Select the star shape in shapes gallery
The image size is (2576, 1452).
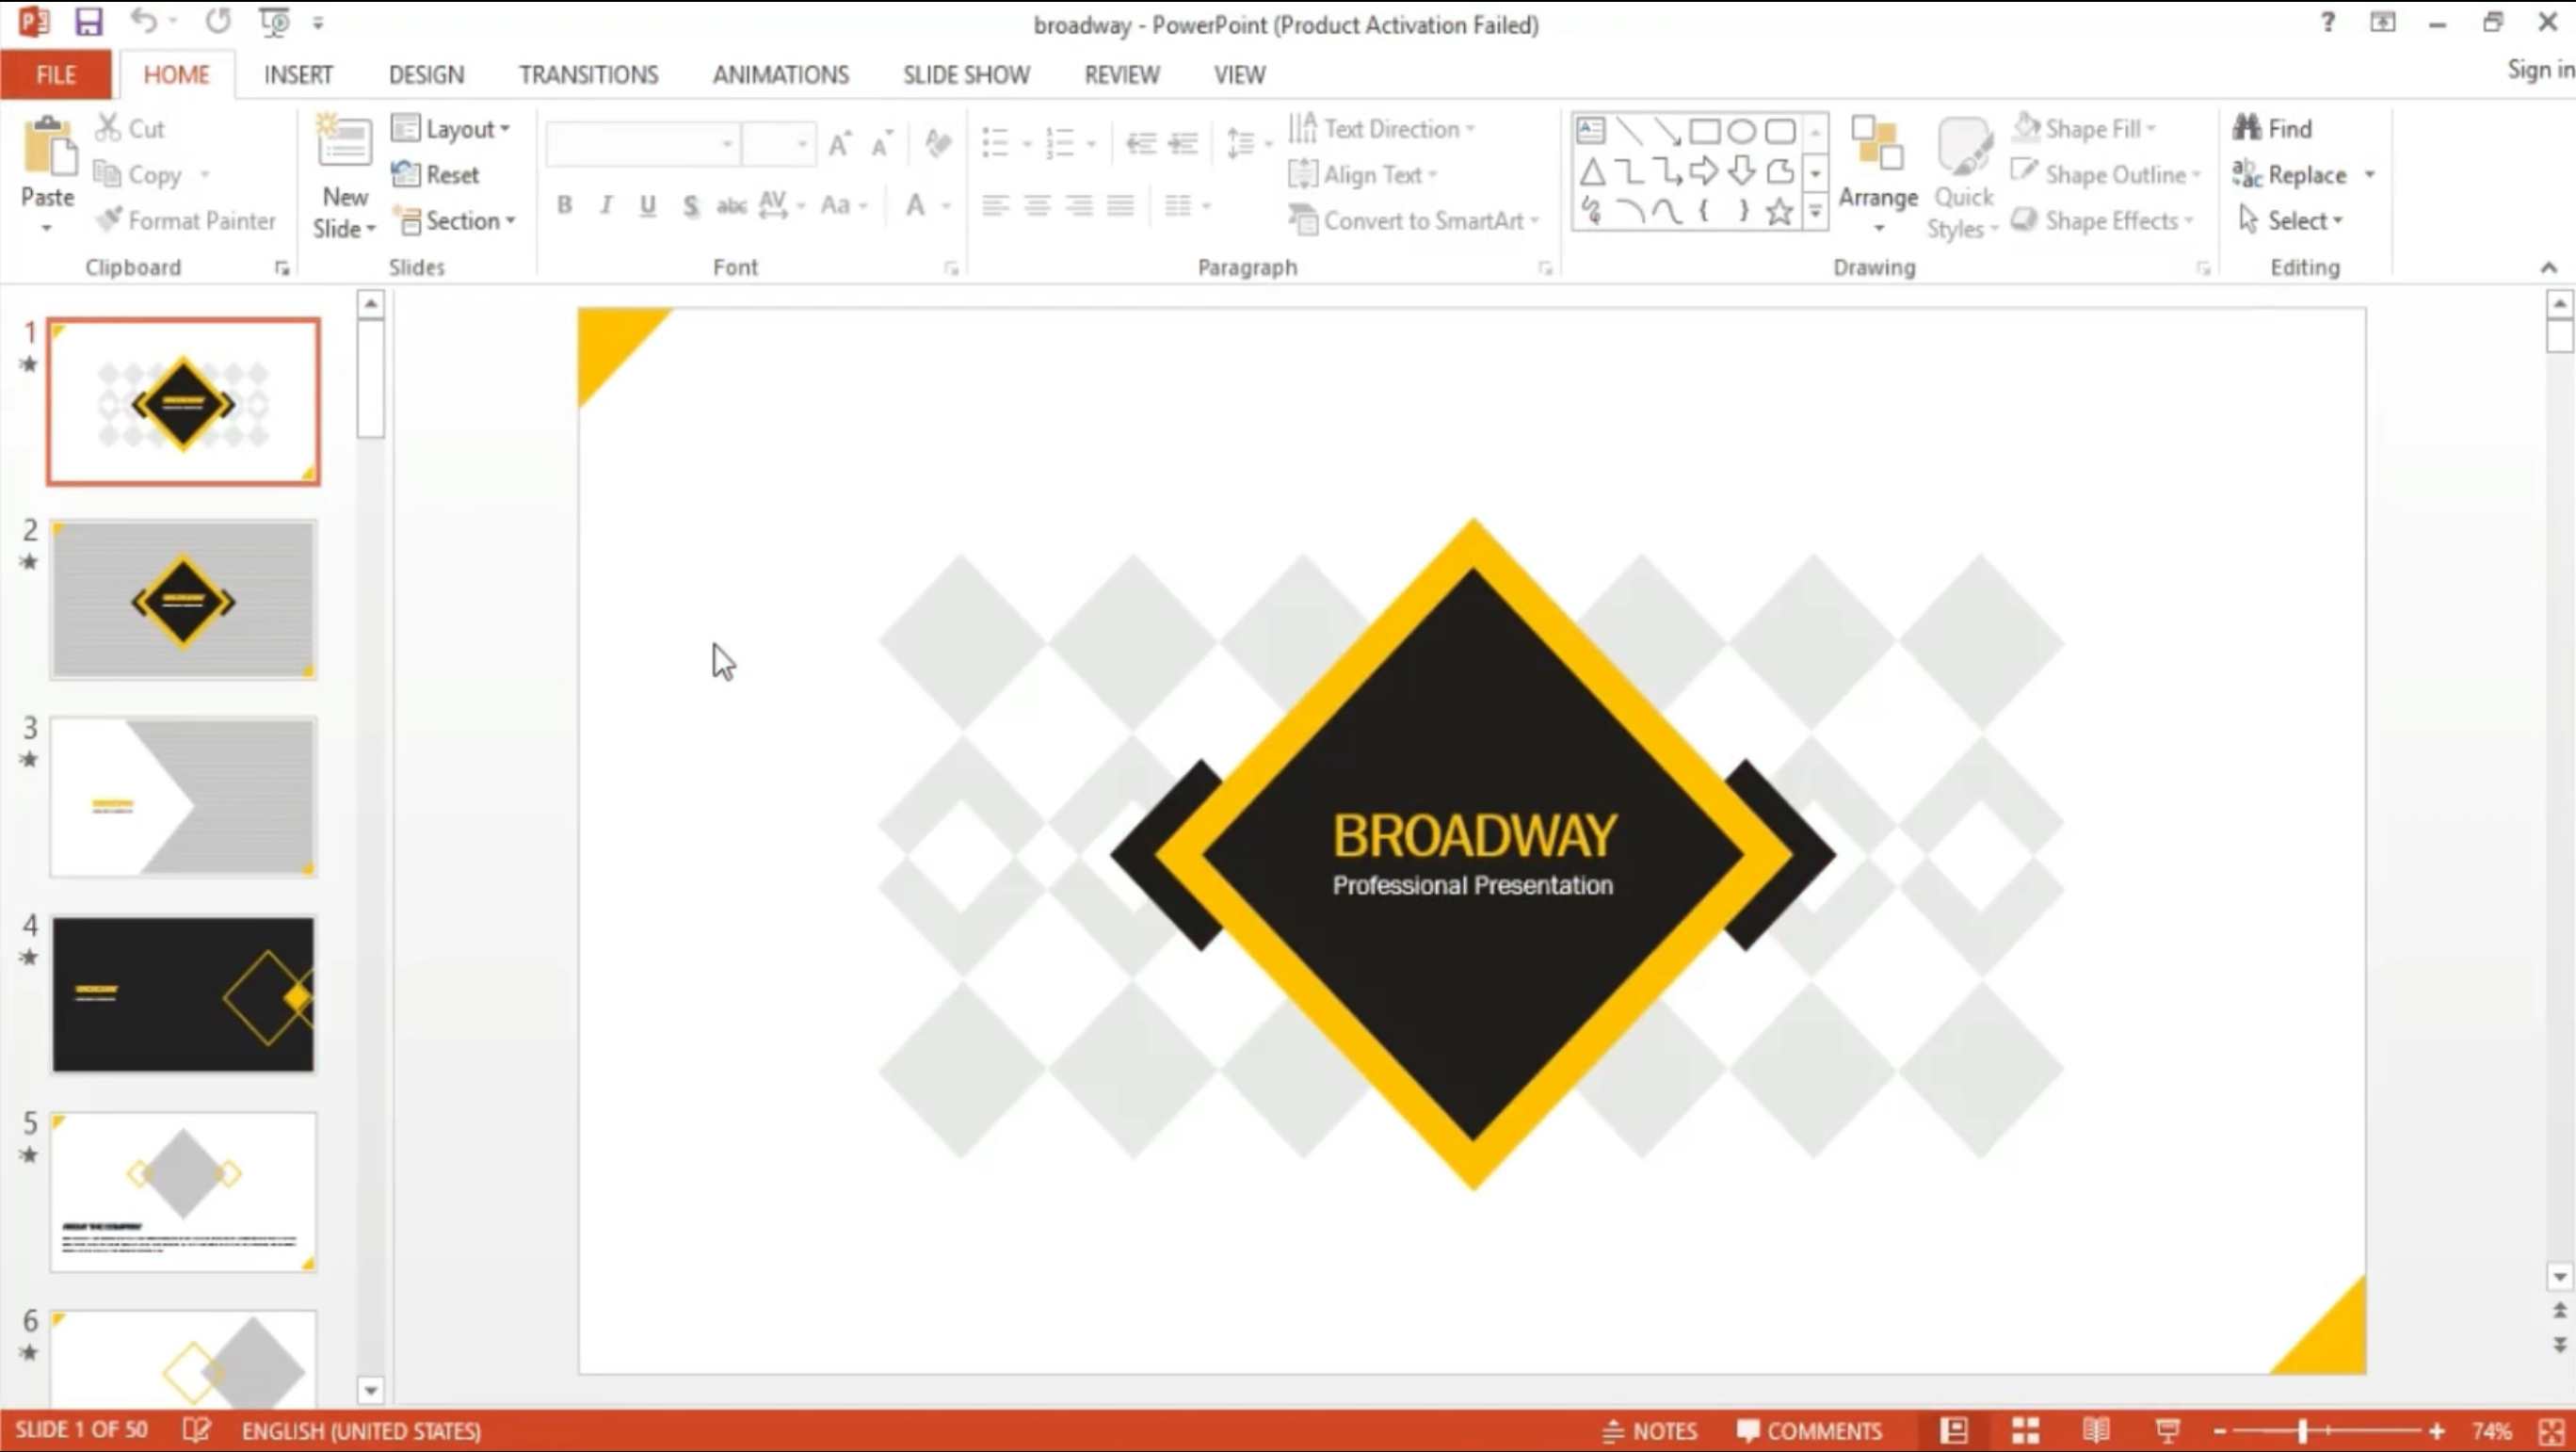click(1779, 211)
